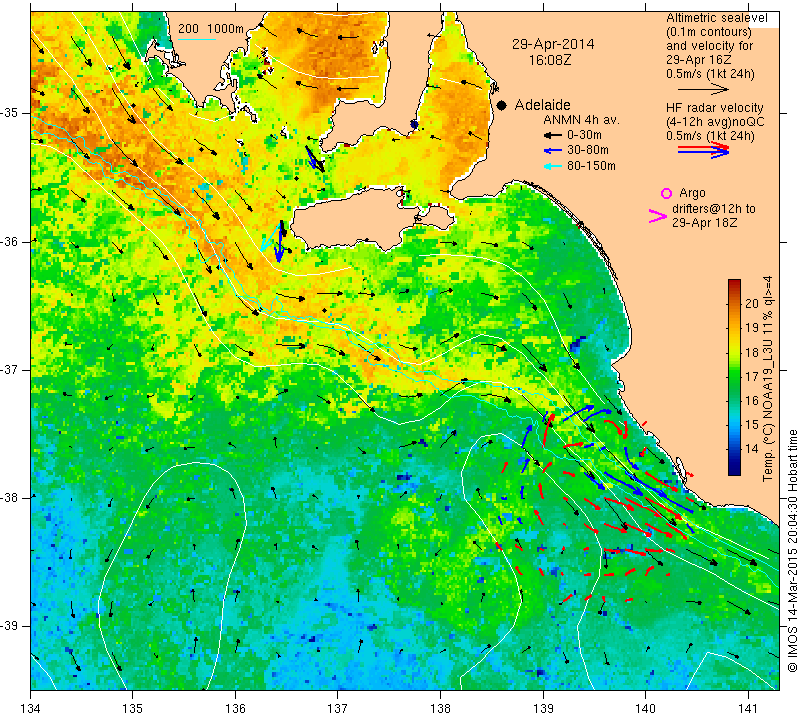Click the 'drifters@12h to' legend text

point(713,209)
